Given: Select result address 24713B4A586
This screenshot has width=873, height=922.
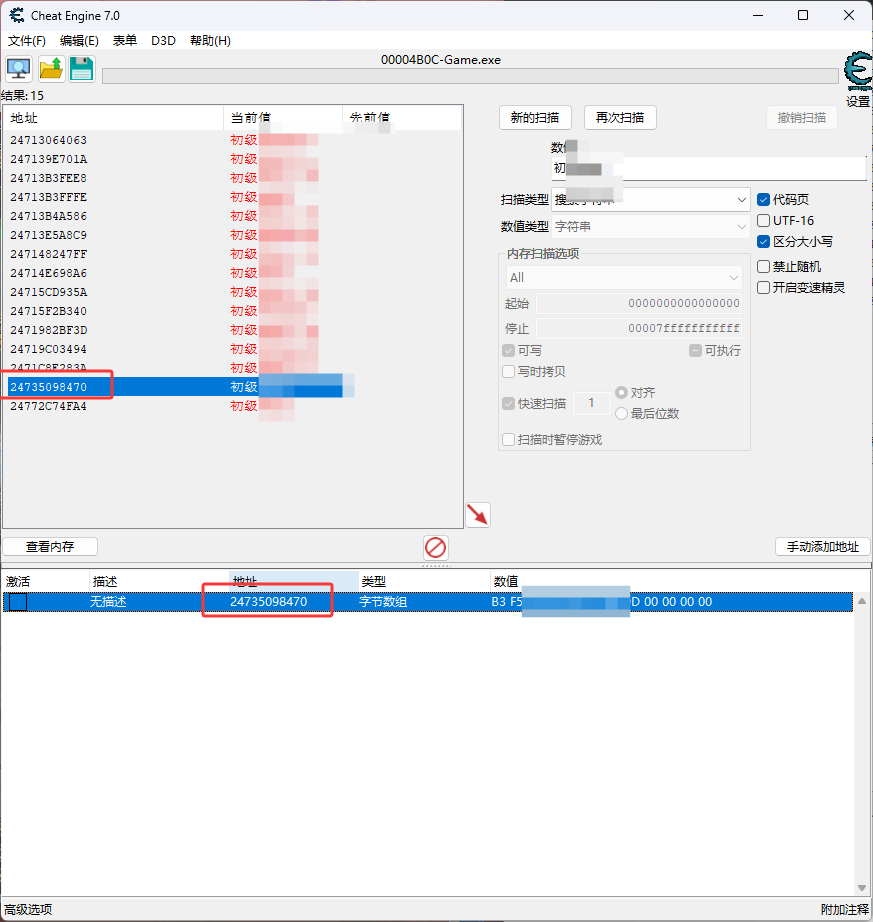Looking at the screenshot, I should point(48,216).
